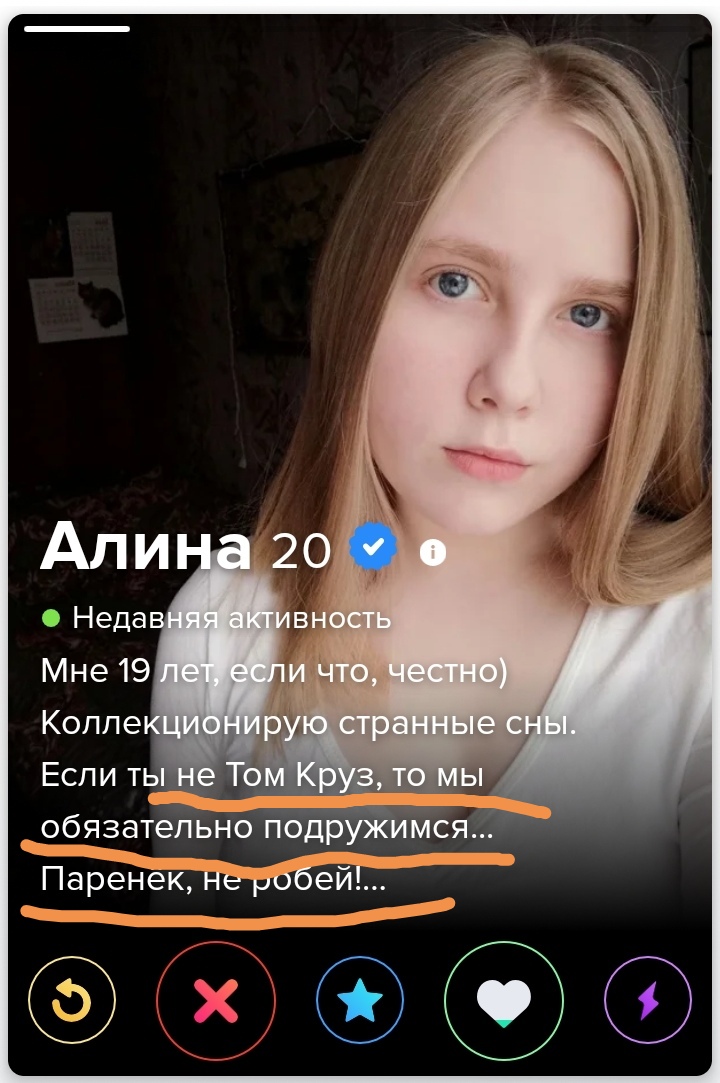Select the photo indicator bar at top
Screen dimensions: 720x1083
click(77, 29)
